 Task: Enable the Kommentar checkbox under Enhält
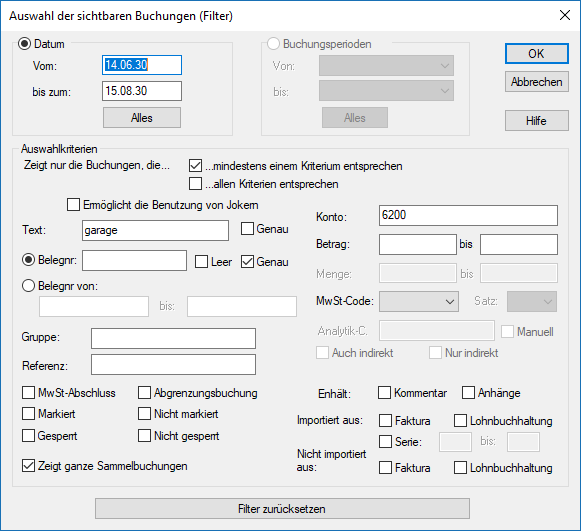384,393
